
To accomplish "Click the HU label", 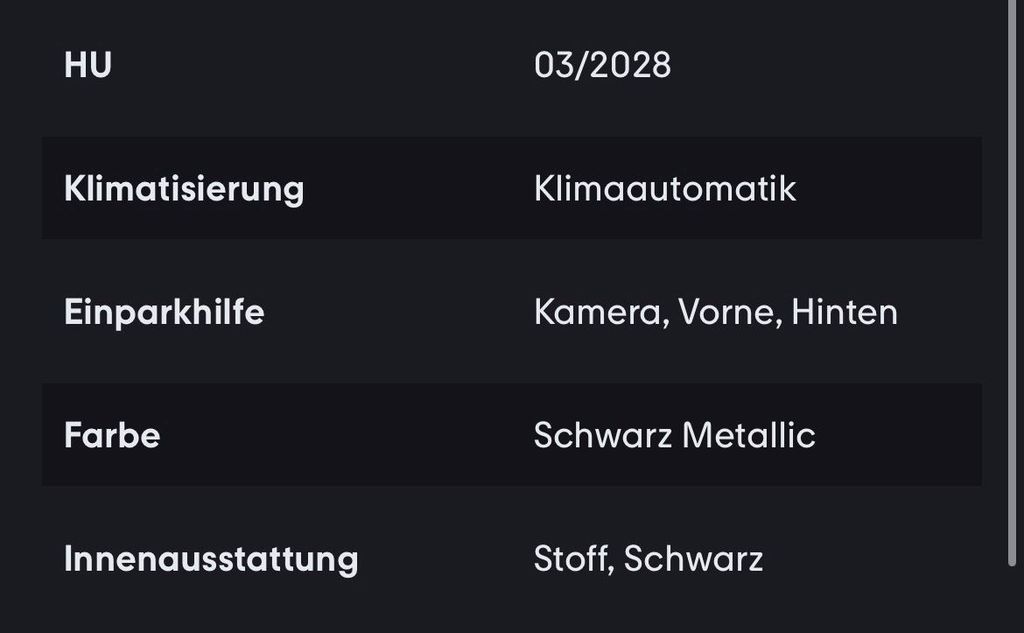I will pyautogui.click(x=88, y=66).
